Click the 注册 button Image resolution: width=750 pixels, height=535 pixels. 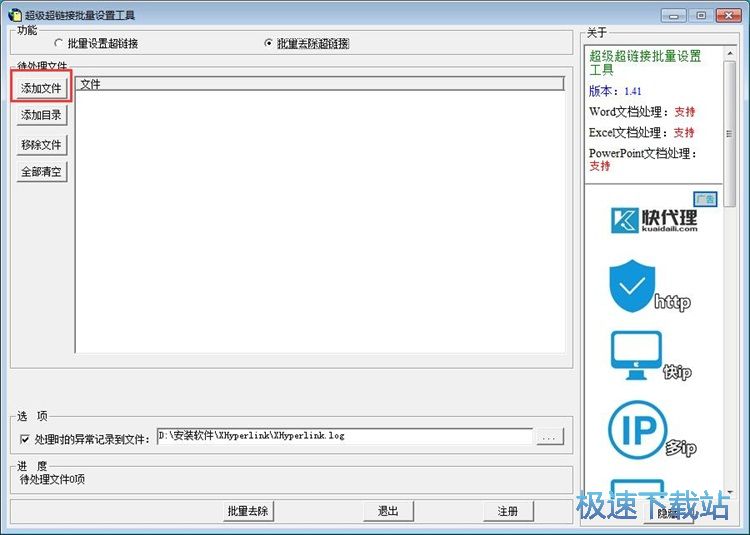tap(507, 511)
